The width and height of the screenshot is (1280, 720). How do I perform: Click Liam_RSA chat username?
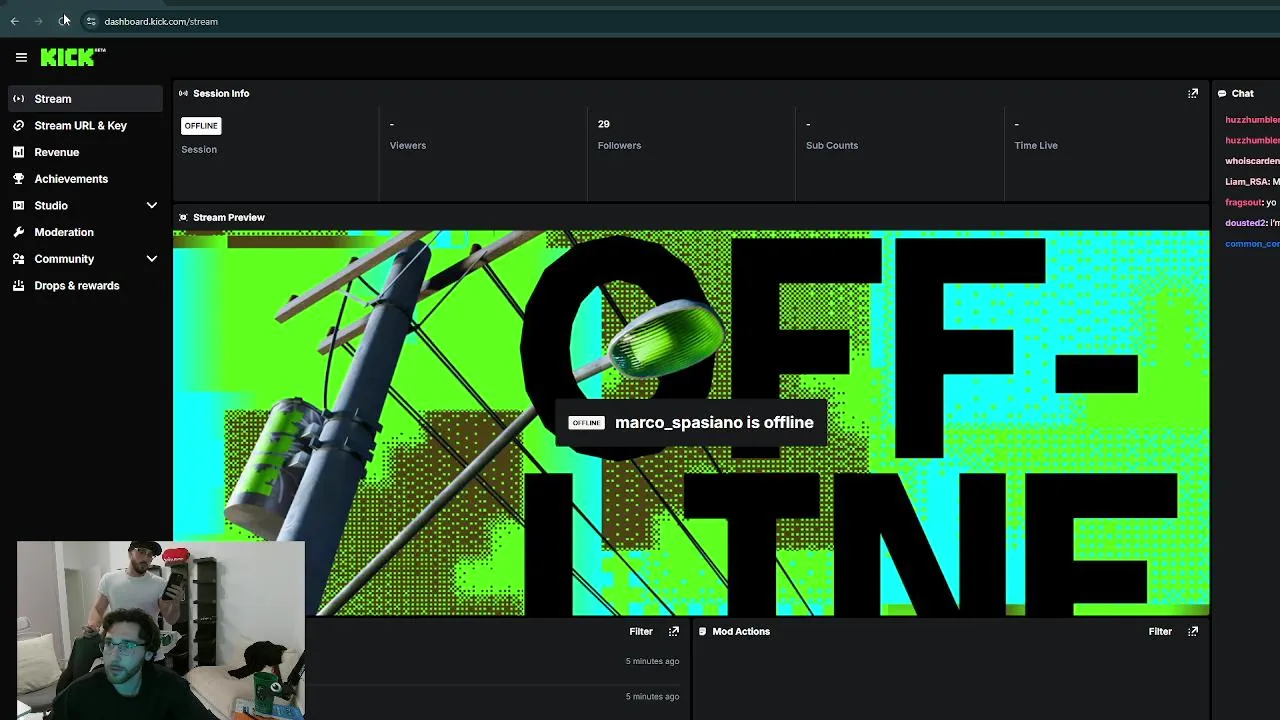pos(1247,182)
